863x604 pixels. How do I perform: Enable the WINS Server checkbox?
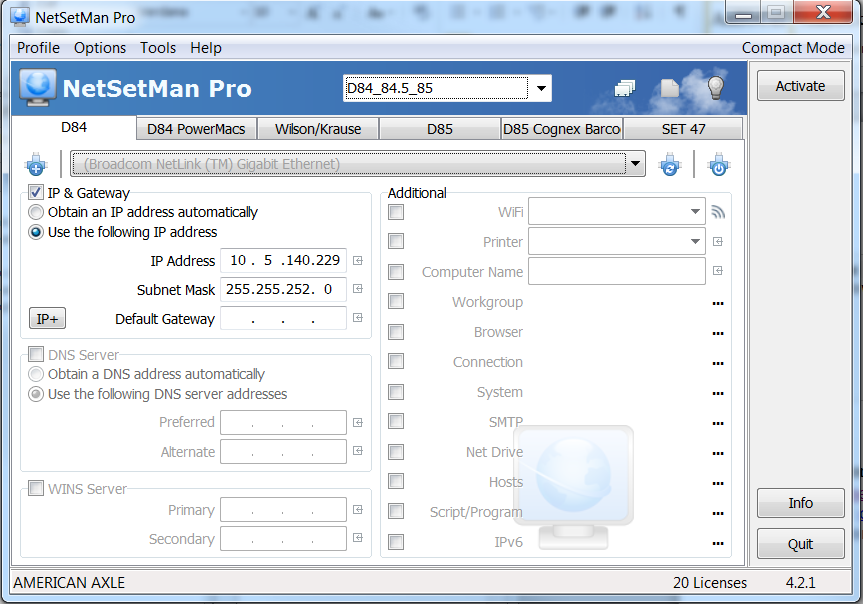pos(36,488)
